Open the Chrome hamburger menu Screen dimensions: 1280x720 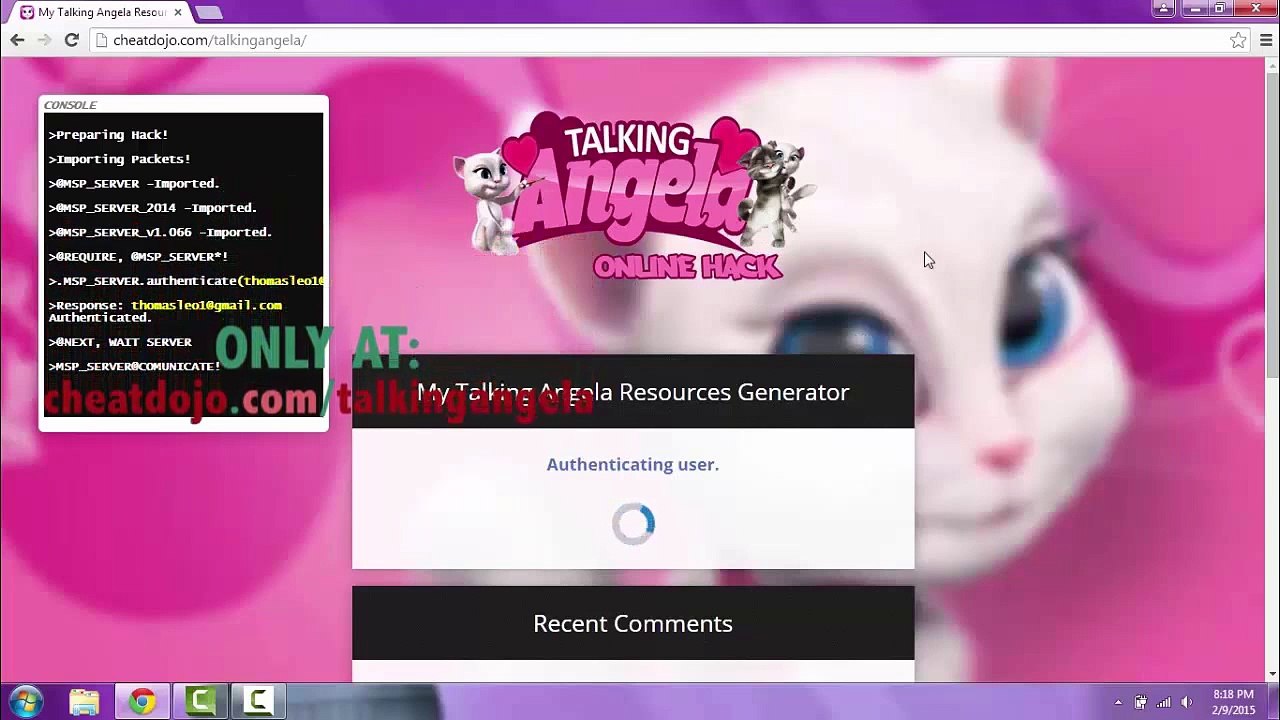(1265, 40)
